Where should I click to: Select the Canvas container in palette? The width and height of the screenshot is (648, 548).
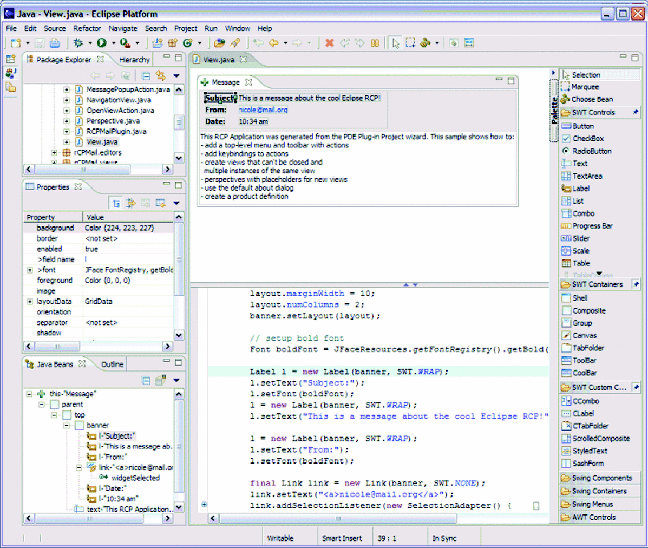click(586, 335)
